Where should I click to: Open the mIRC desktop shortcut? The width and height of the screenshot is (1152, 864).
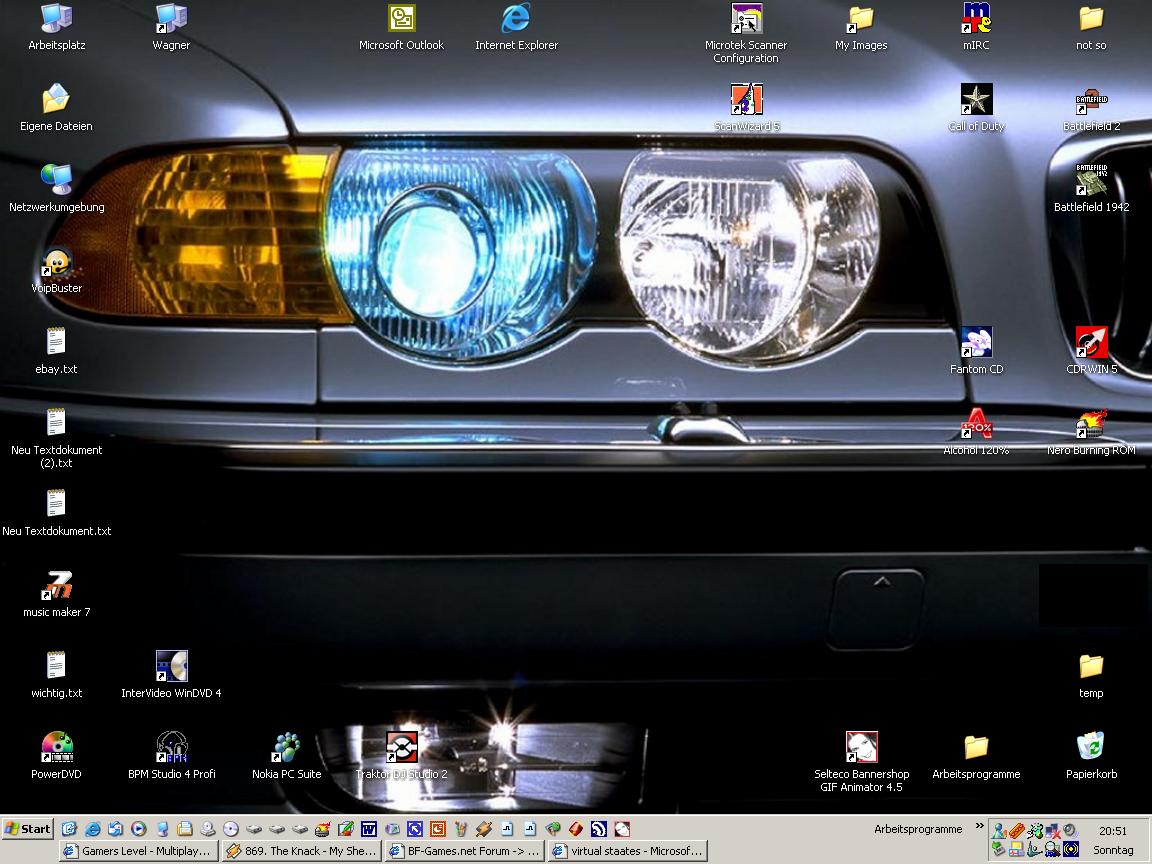coord(976,20)
